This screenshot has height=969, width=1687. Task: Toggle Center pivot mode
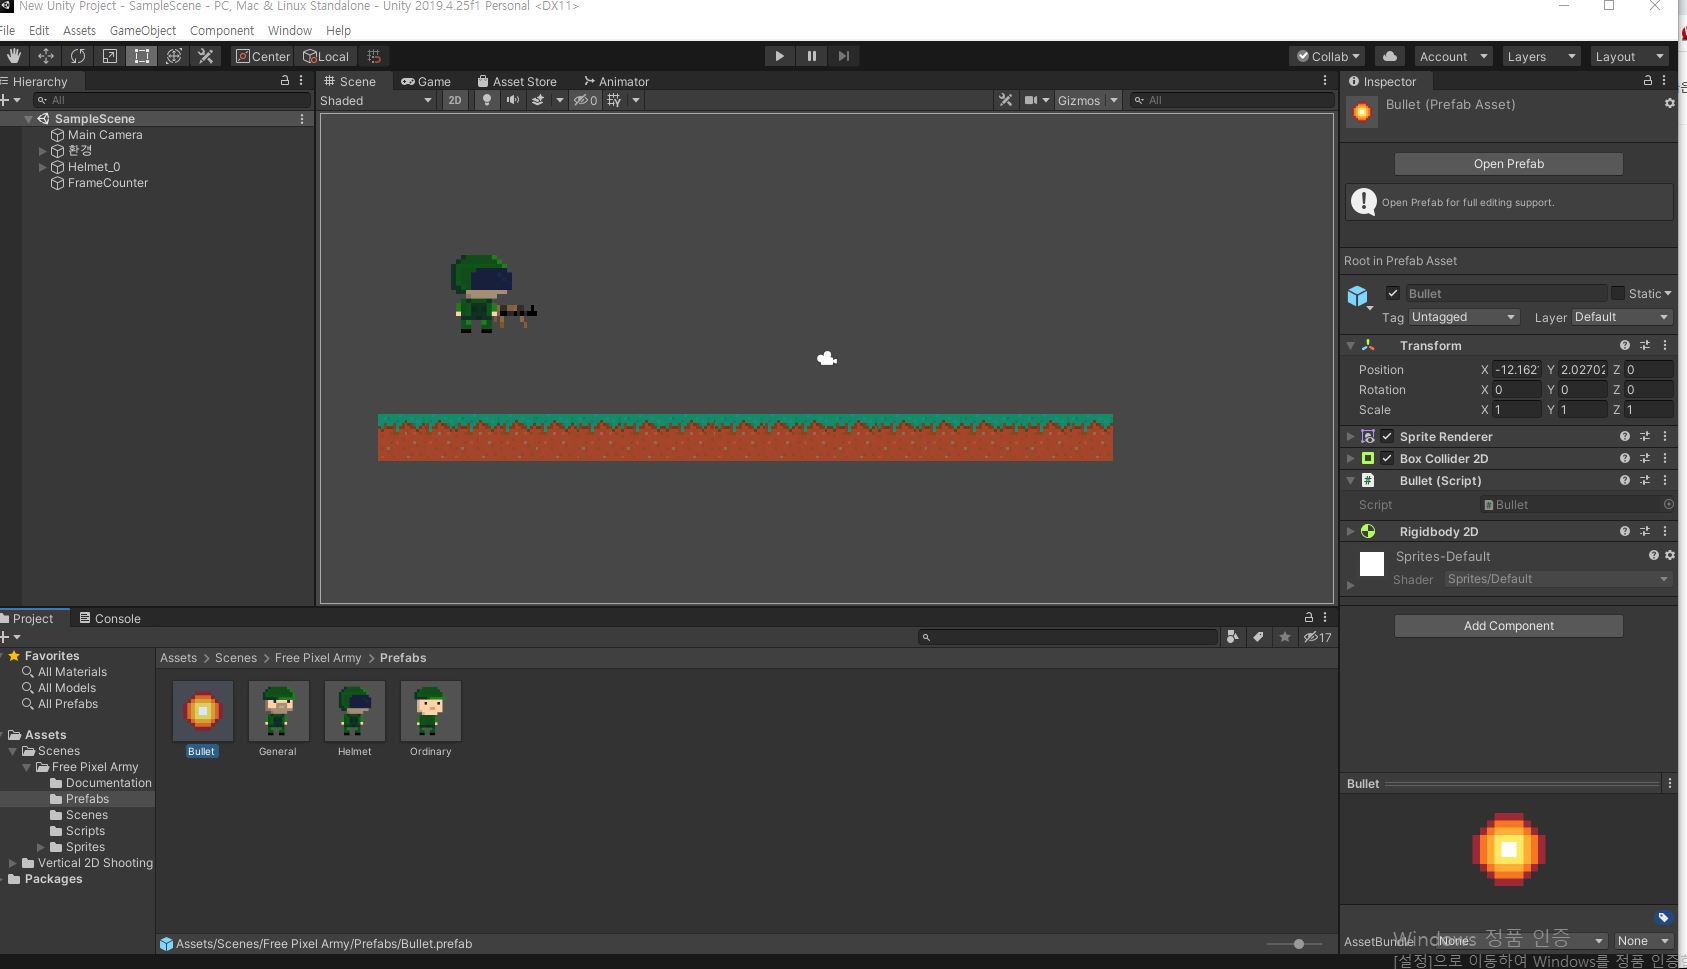coord(262,56)
